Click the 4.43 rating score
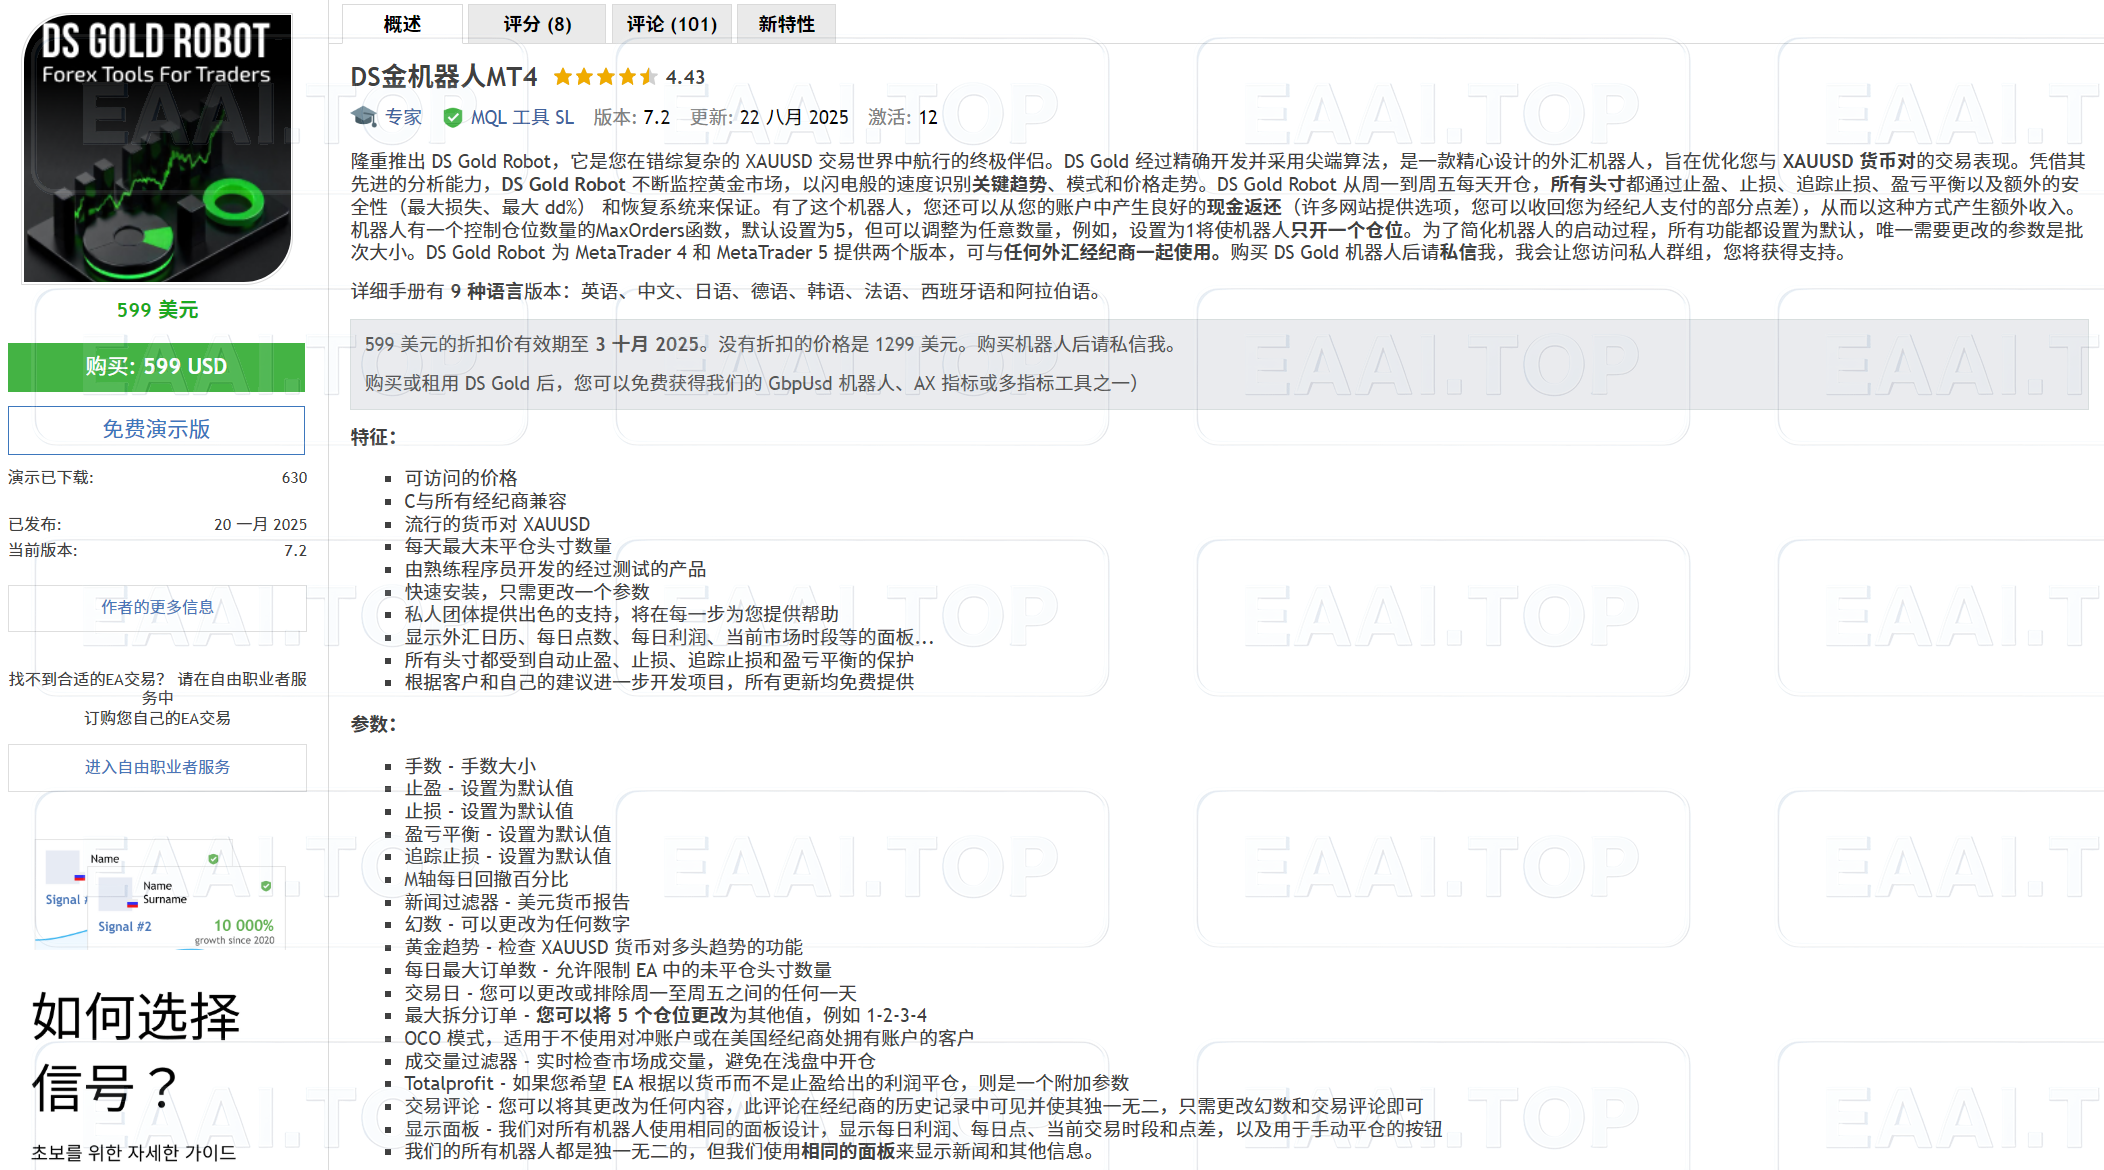 click(x=685, y=77)
